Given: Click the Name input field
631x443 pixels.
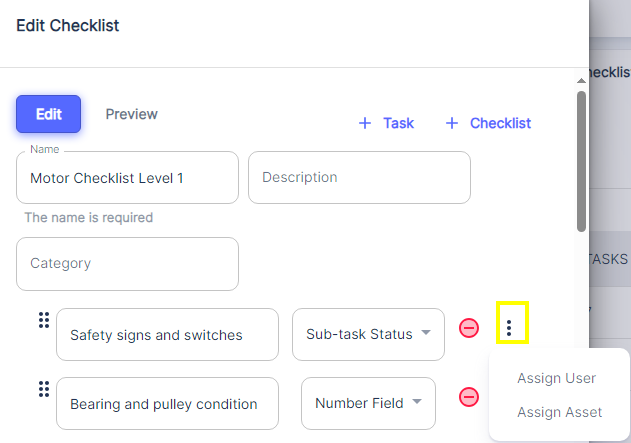Looking at the screenshot, I should pos(127,178).
